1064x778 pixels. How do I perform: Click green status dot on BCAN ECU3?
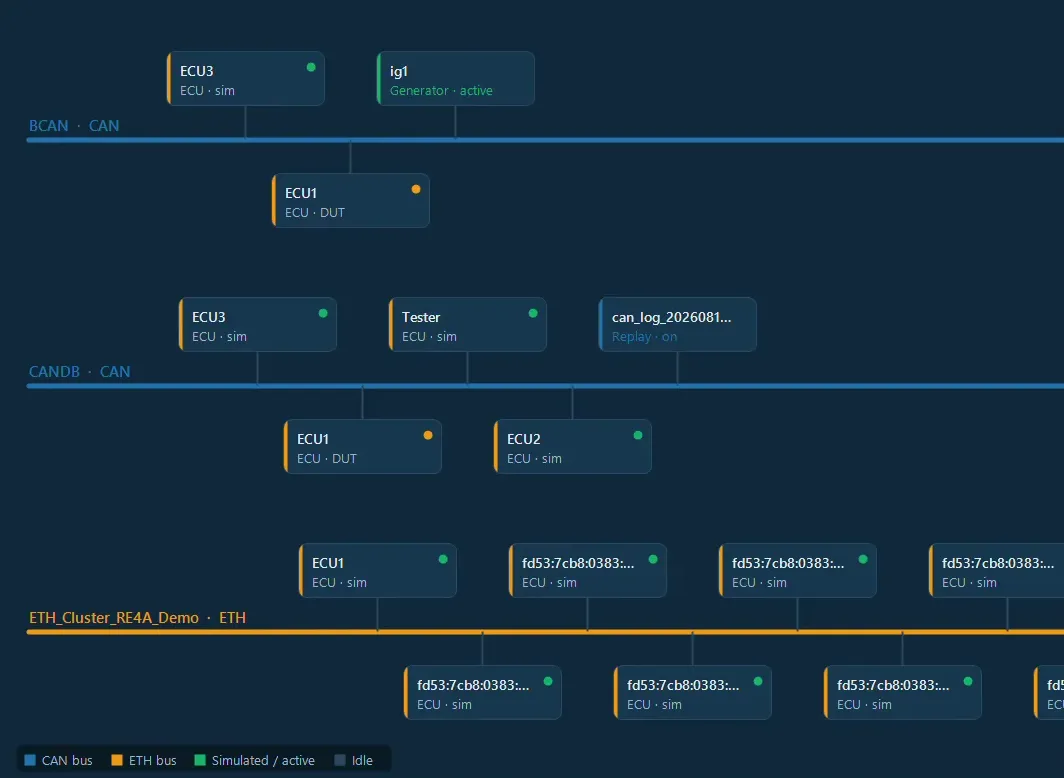point(311,67)
